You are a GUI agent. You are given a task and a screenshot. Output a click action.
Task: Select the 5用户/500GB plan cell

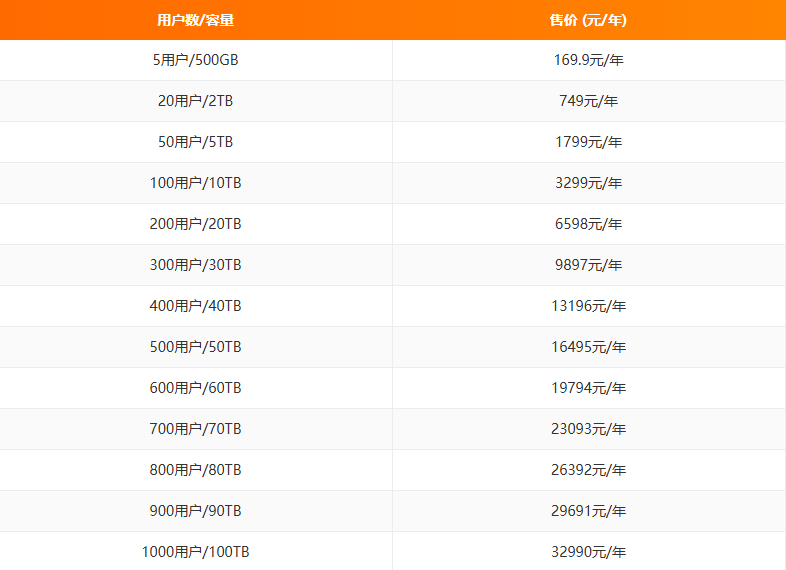(196, 60)
